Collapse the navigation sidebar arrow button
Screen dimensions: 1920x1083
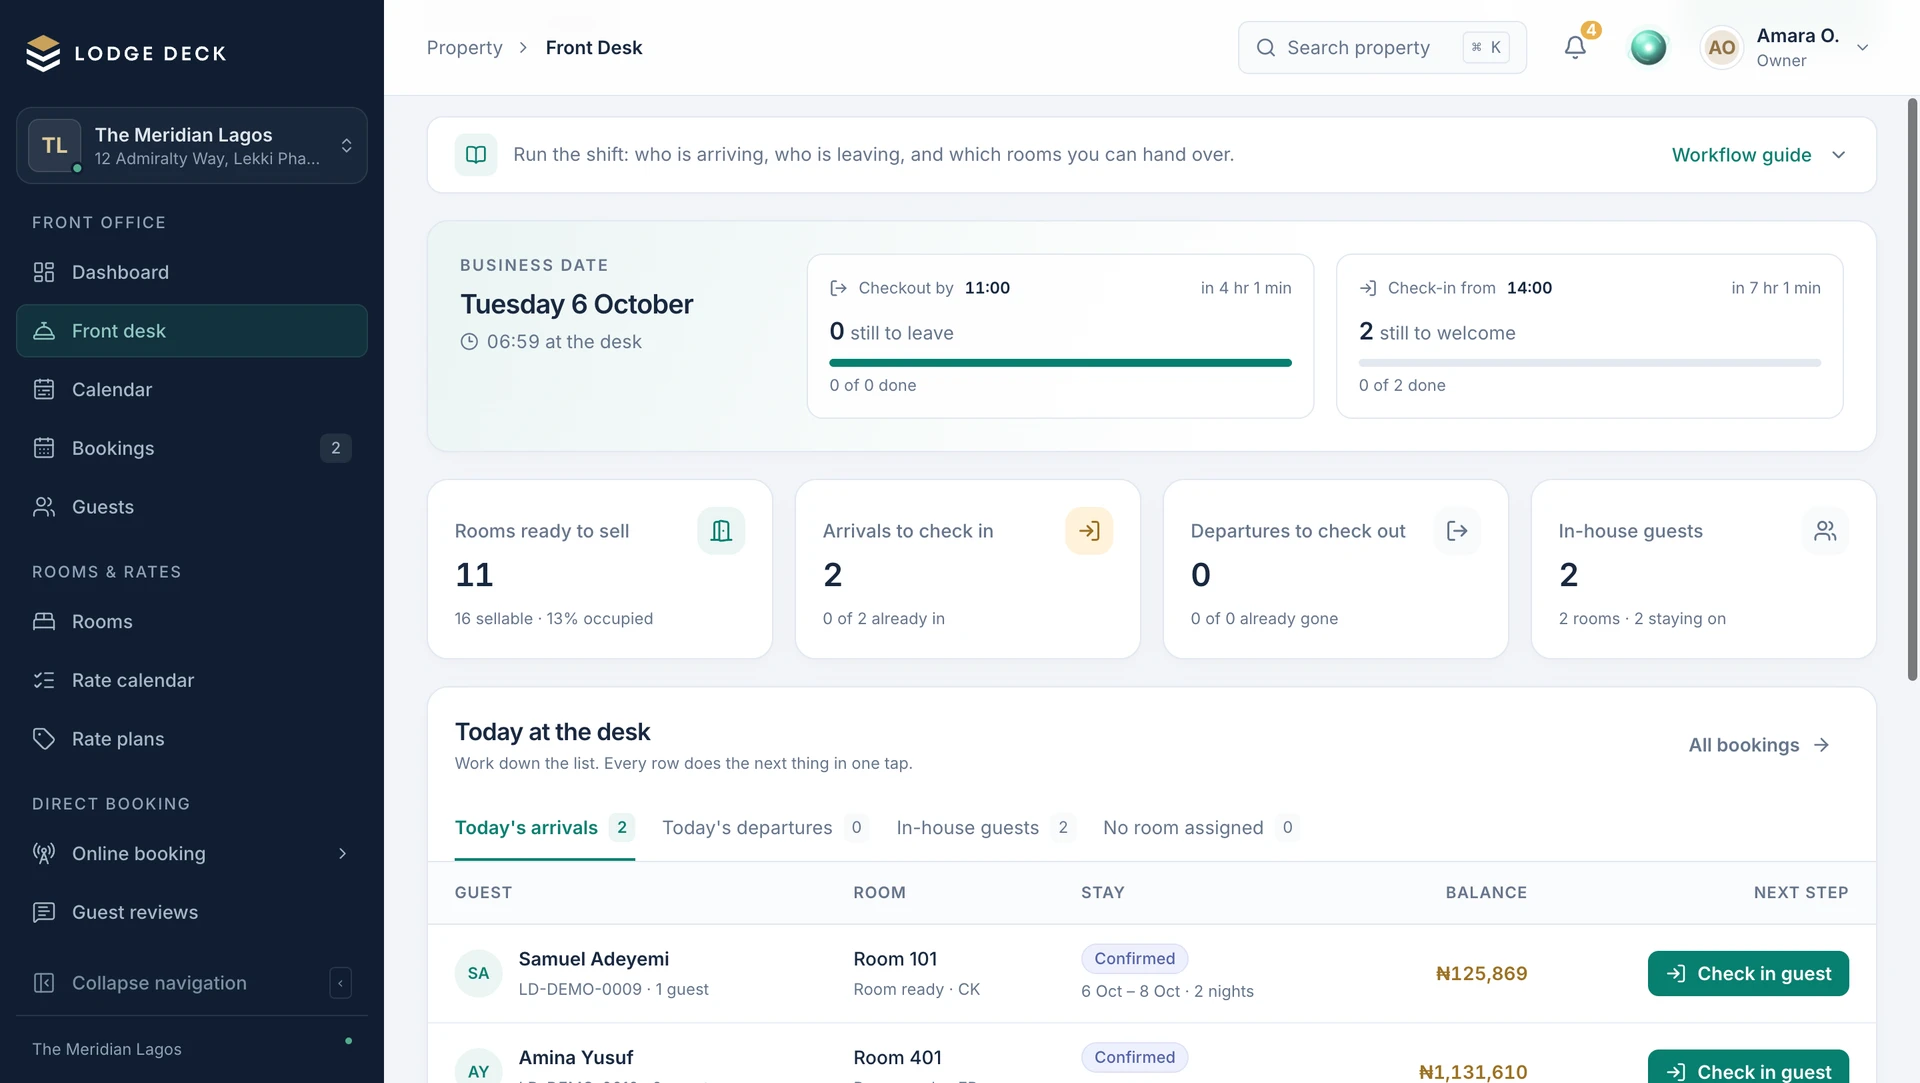(340, 983)
